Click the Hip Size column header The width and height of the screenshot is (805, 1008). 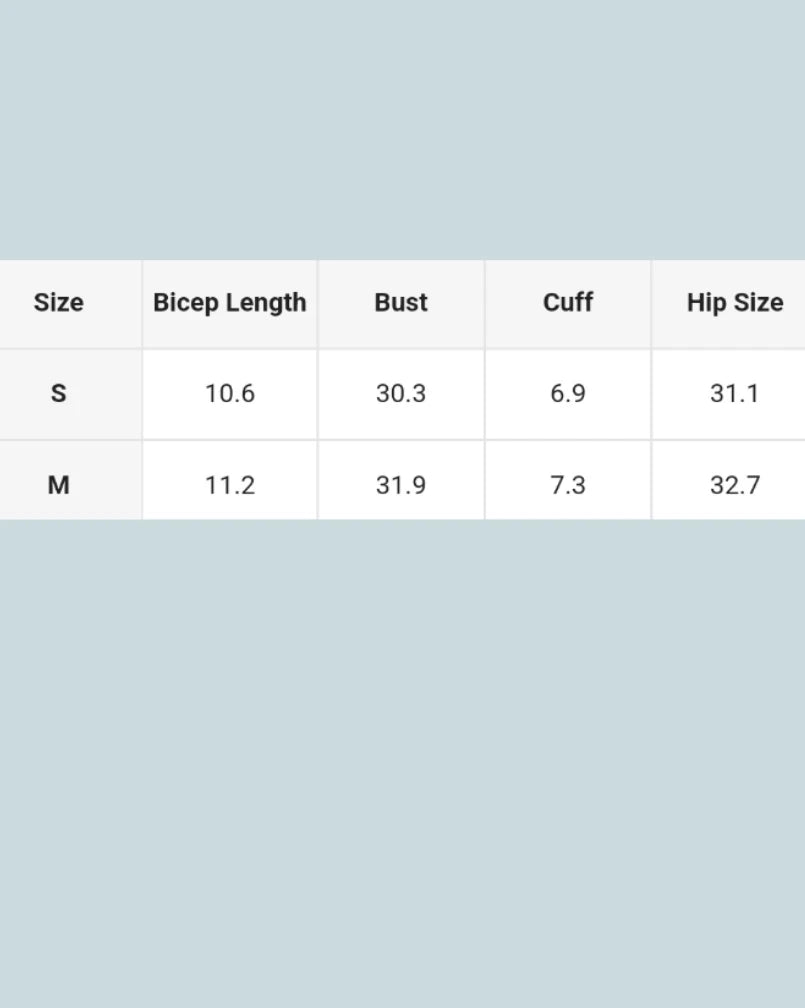[x=734, y=303]
